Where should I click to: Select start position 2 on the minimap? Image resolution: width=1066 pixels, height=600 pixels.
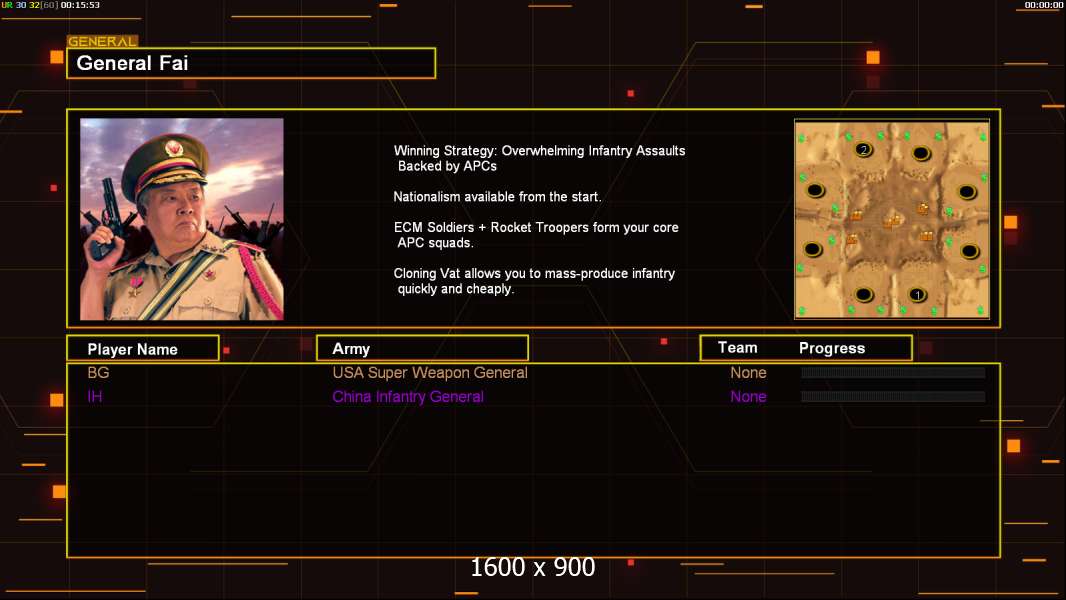click(863, 149)
